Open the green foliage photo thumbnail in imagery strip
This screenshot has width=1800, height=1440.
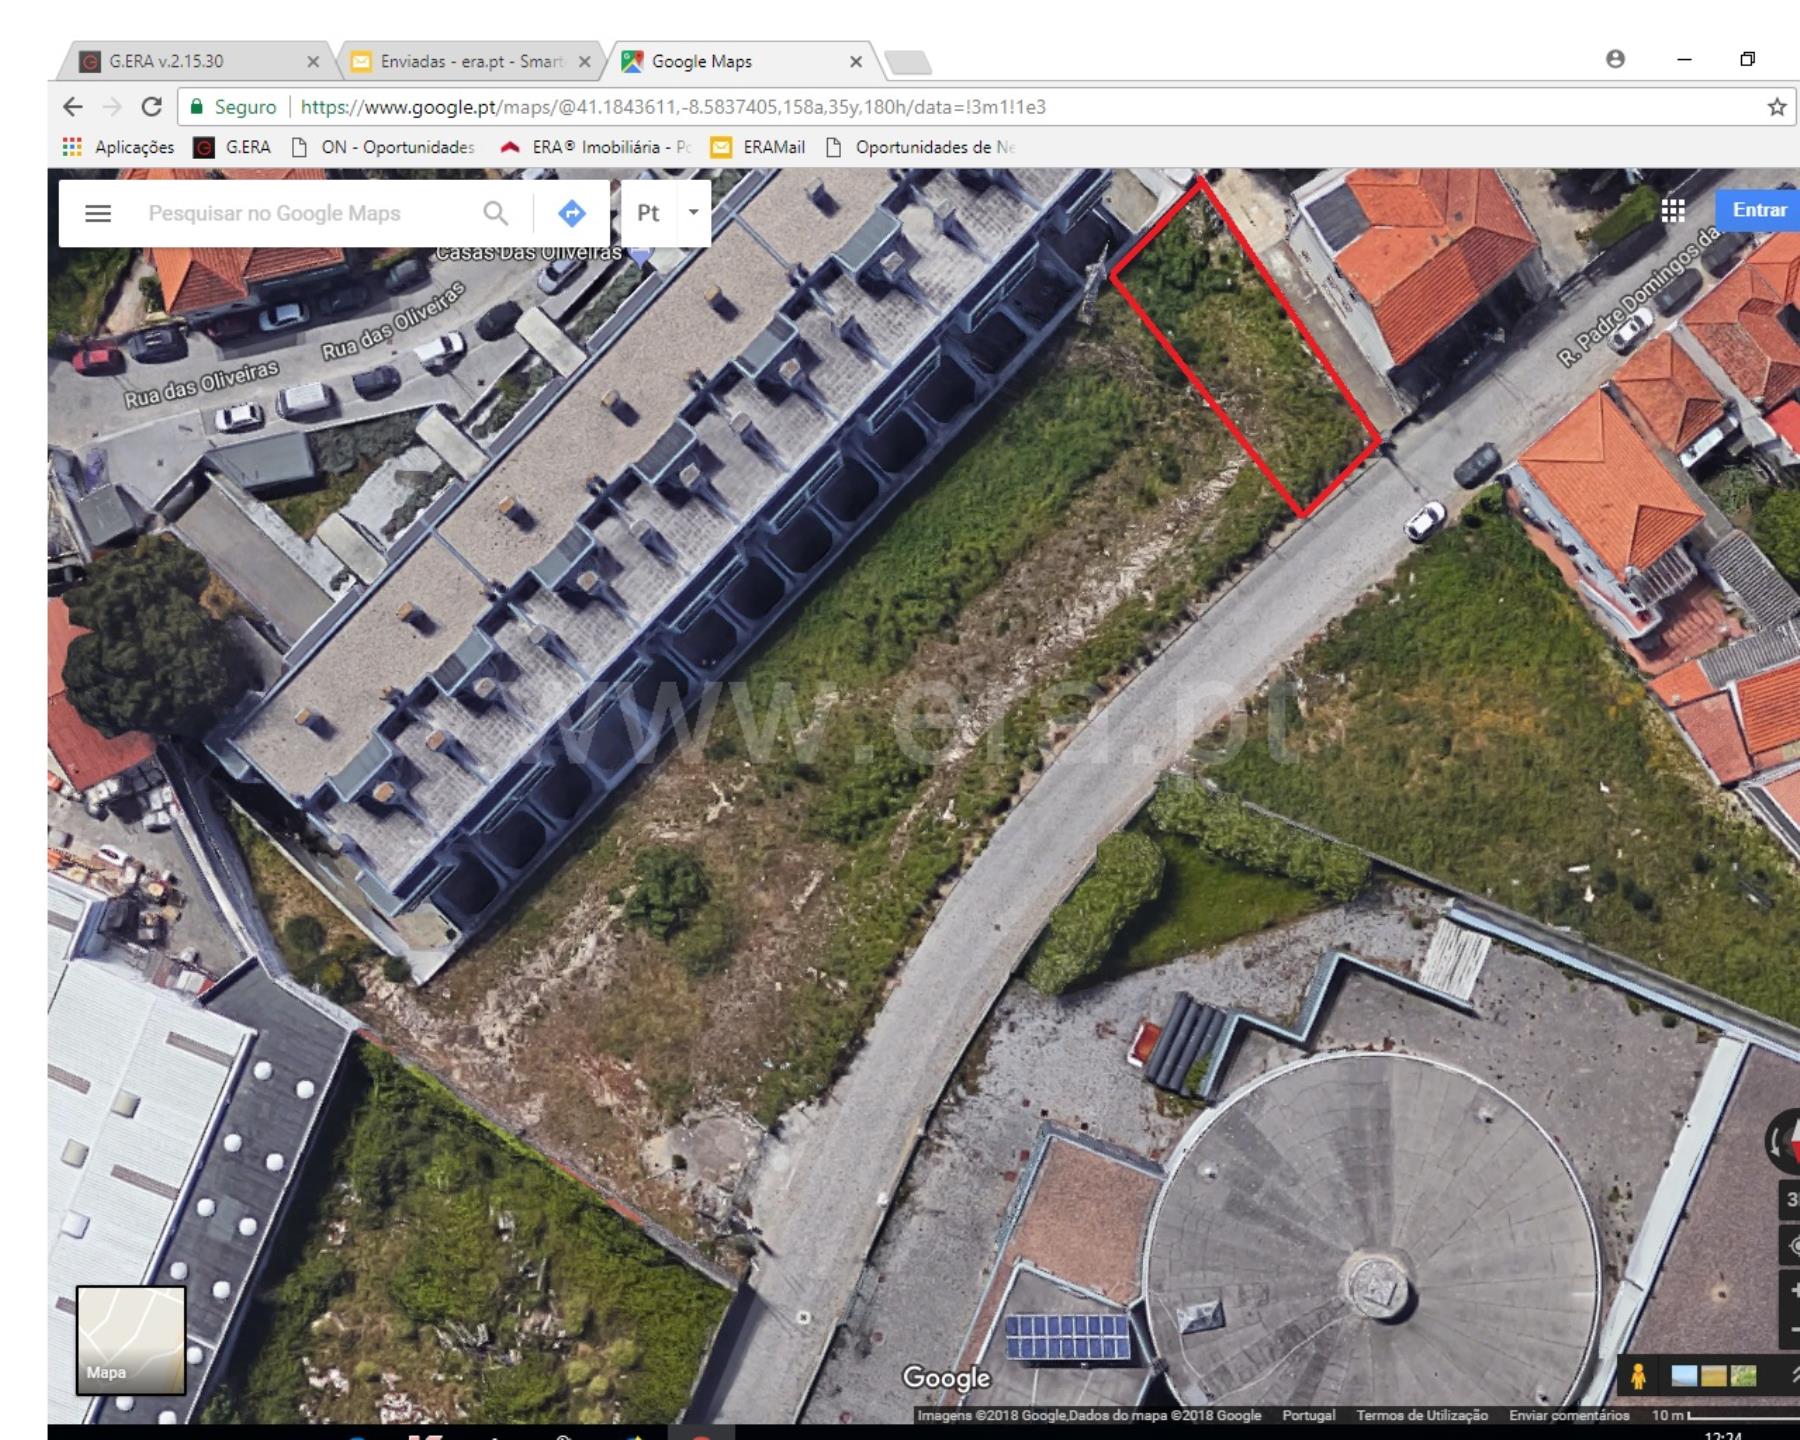1742,1377
